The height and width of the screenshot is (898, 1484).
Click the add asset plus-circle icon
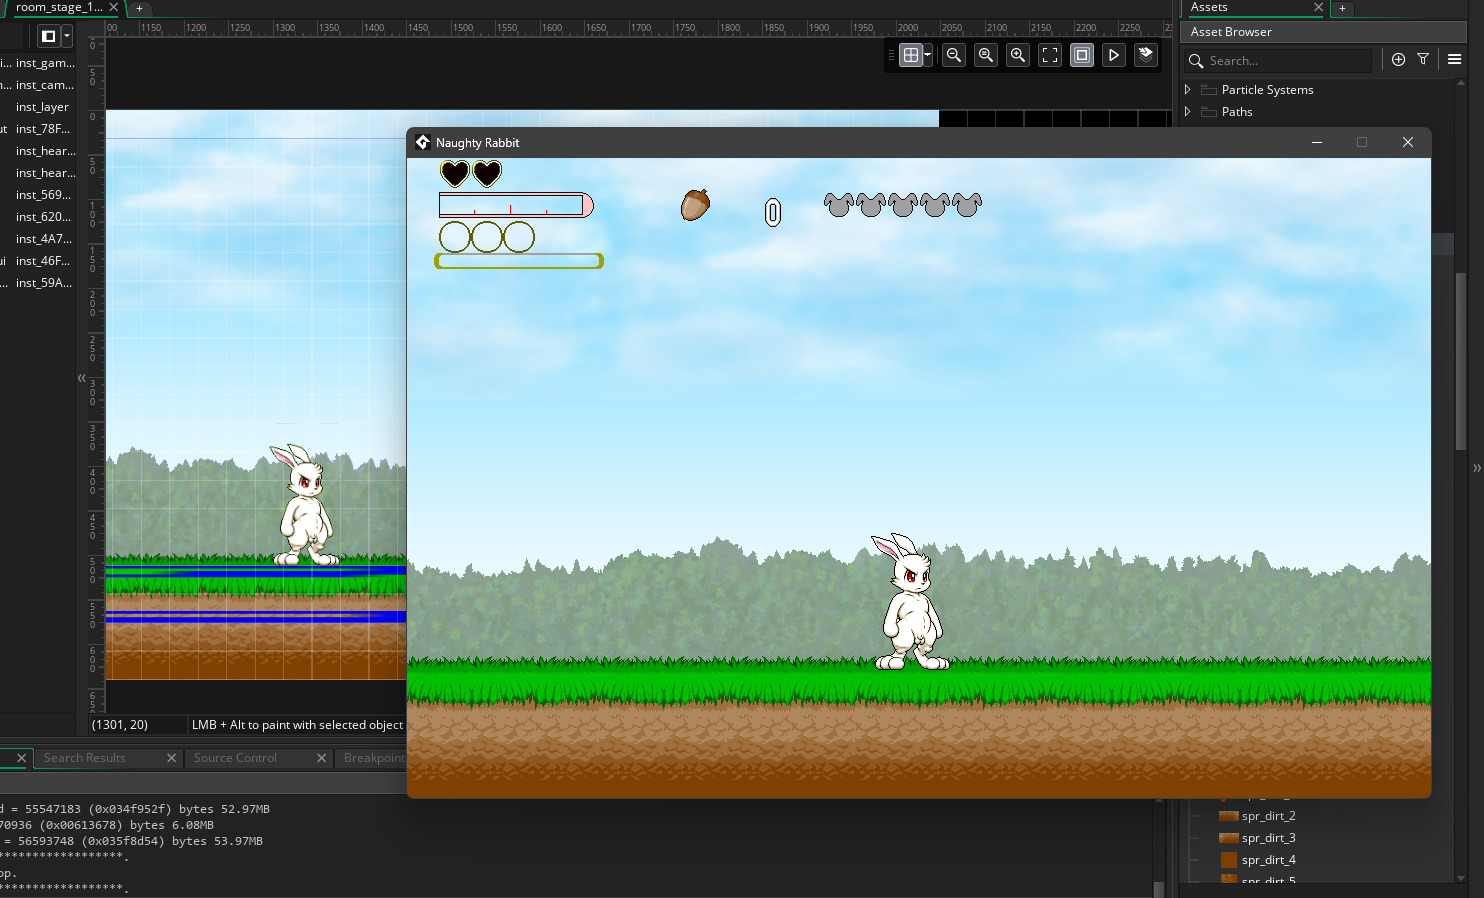point(1398,60)
